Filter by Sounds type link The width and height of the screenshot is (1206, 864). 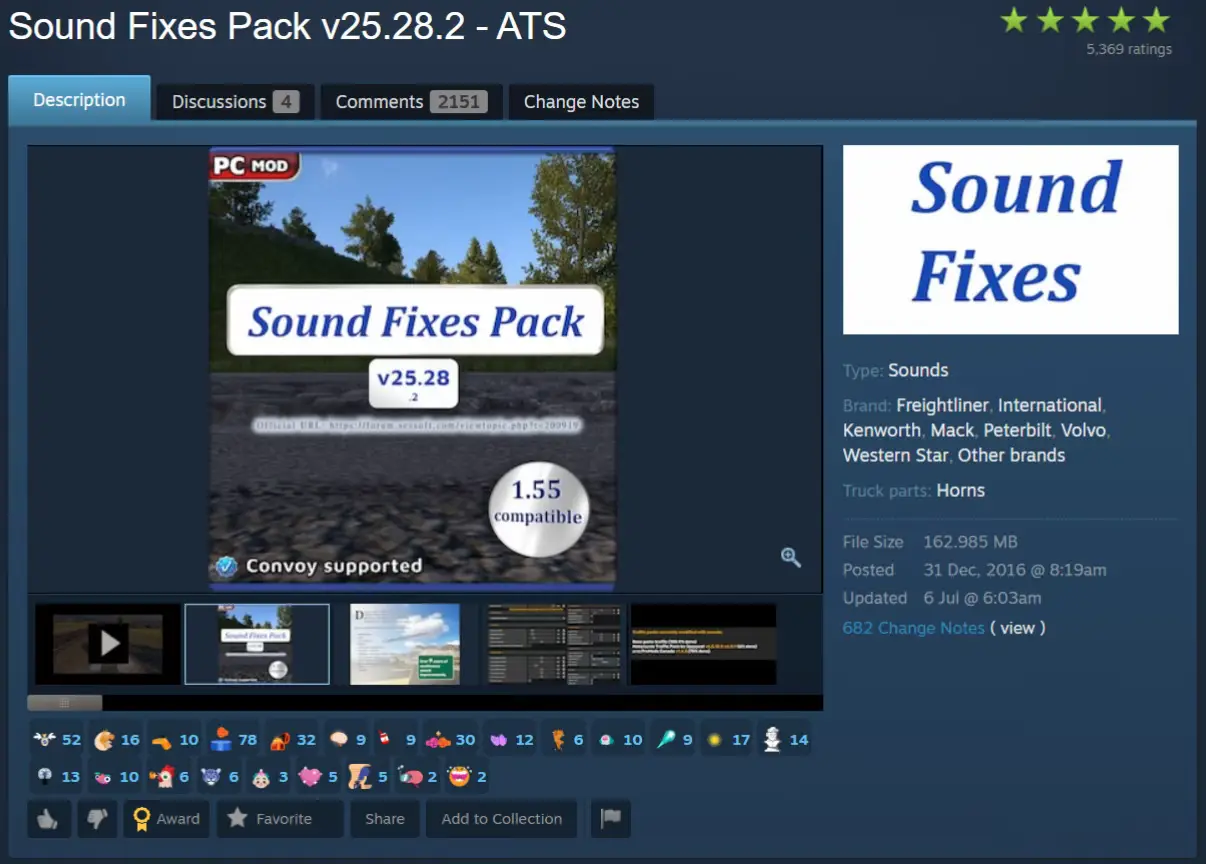coord(918,370)
